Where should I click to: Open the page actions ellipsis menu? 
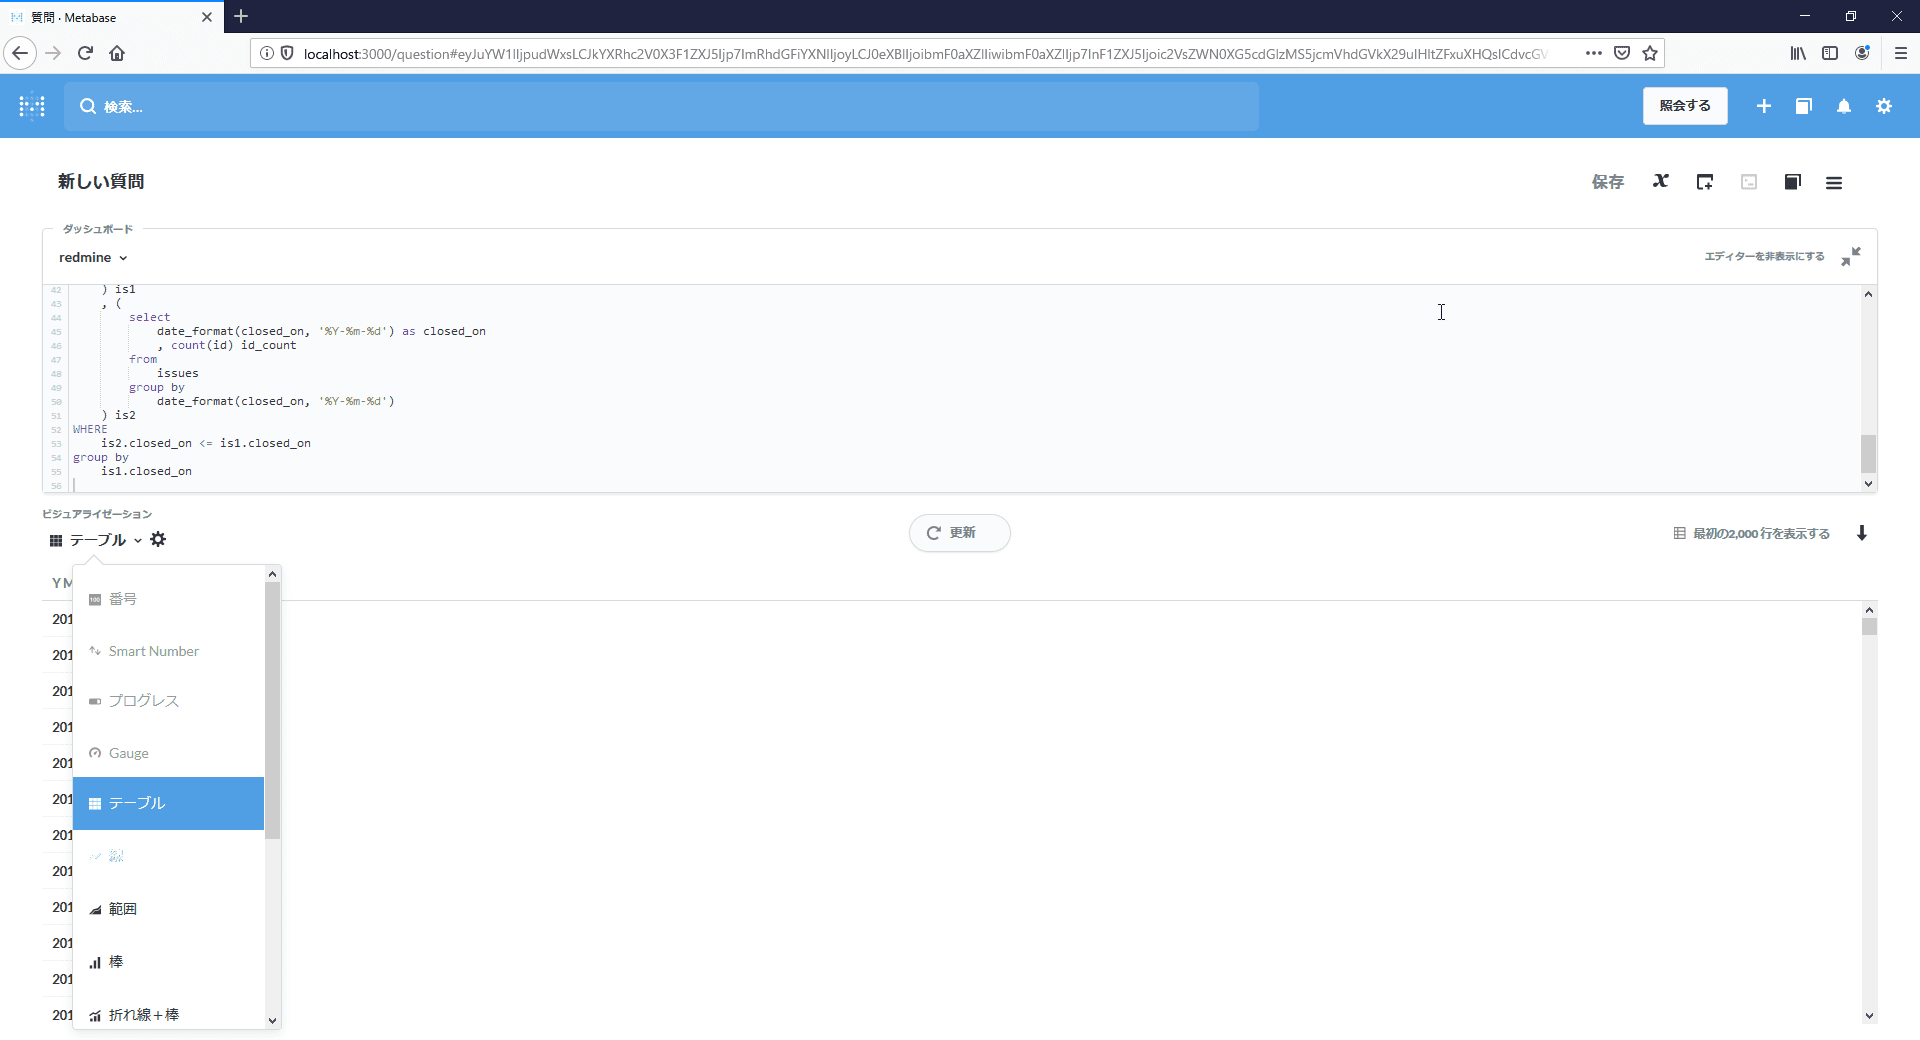(x=1593, y=53)
